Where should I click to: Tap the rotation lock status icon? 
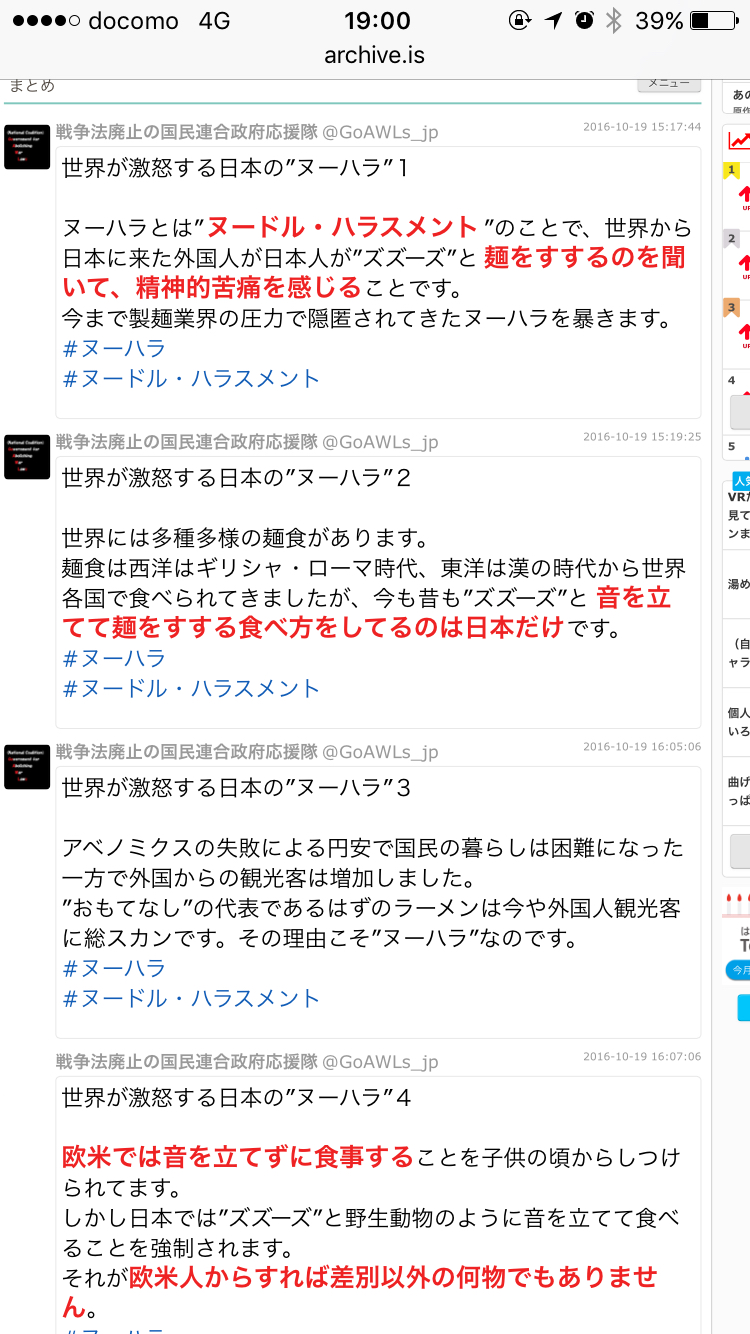[x=520, y=20]
